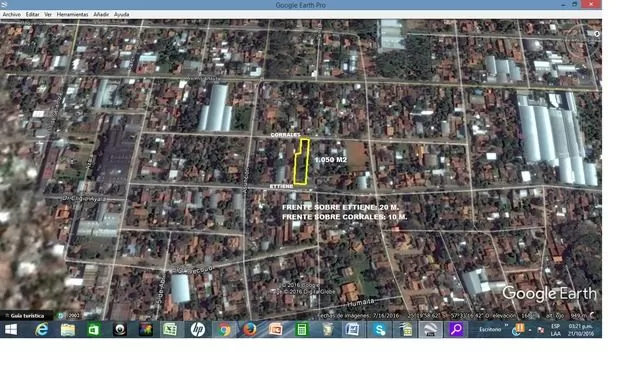
Task: Open the Guía turística panel
Action: coord(27,315)
